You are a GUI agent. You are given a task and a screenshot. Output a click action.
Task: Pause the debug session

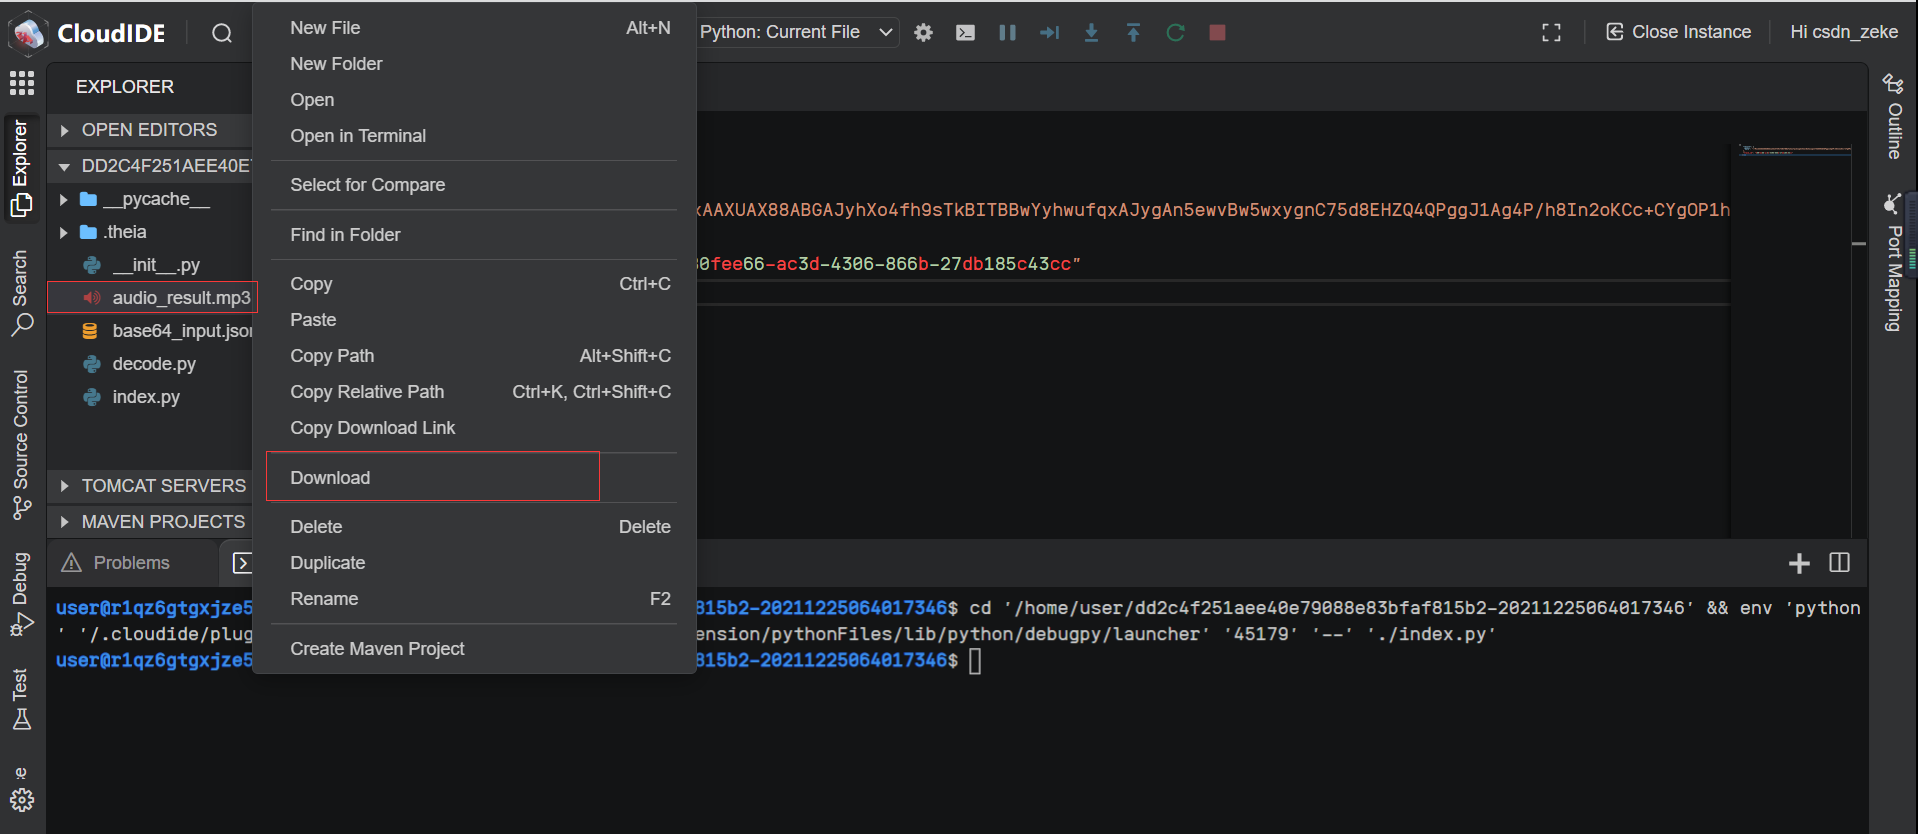pyautogui.click(x=1007, y=33)
